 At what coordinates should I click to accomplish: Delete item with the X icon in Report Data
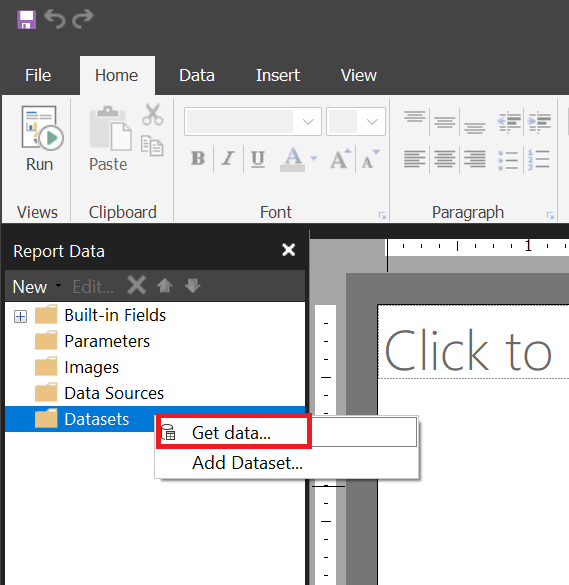coord(137,286)
